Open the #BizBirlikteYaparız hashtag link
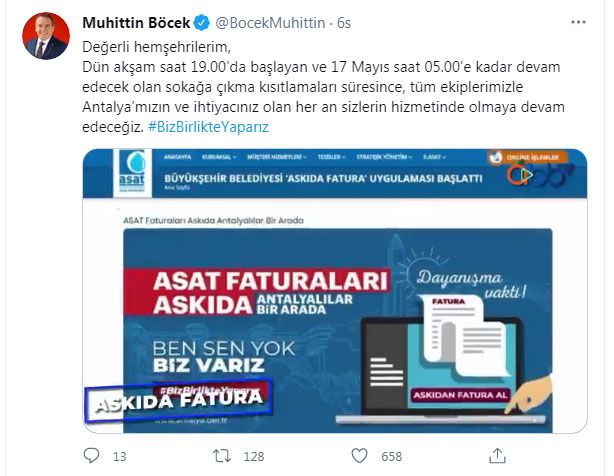 click(x=208, y=127)
